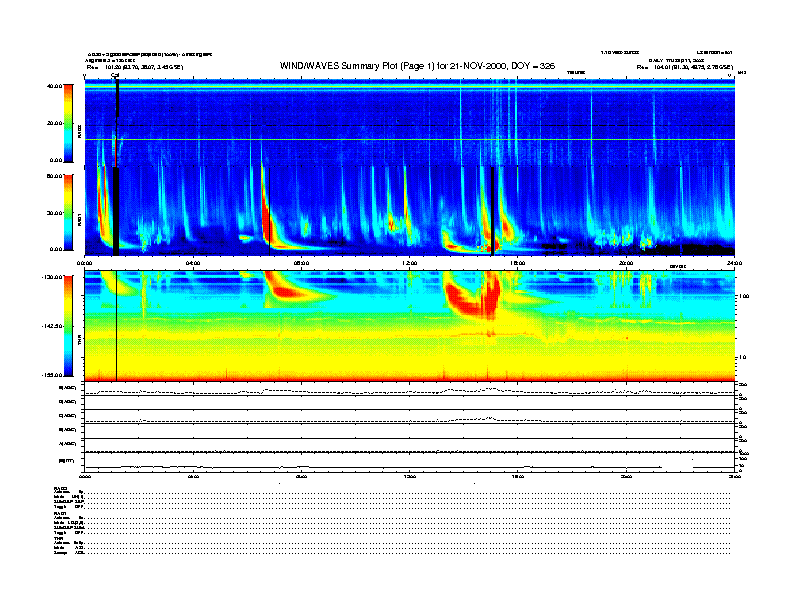Select the 60.00 label on RAD1 scale
The width and height of the screenshot is (792, 612).
54,176
